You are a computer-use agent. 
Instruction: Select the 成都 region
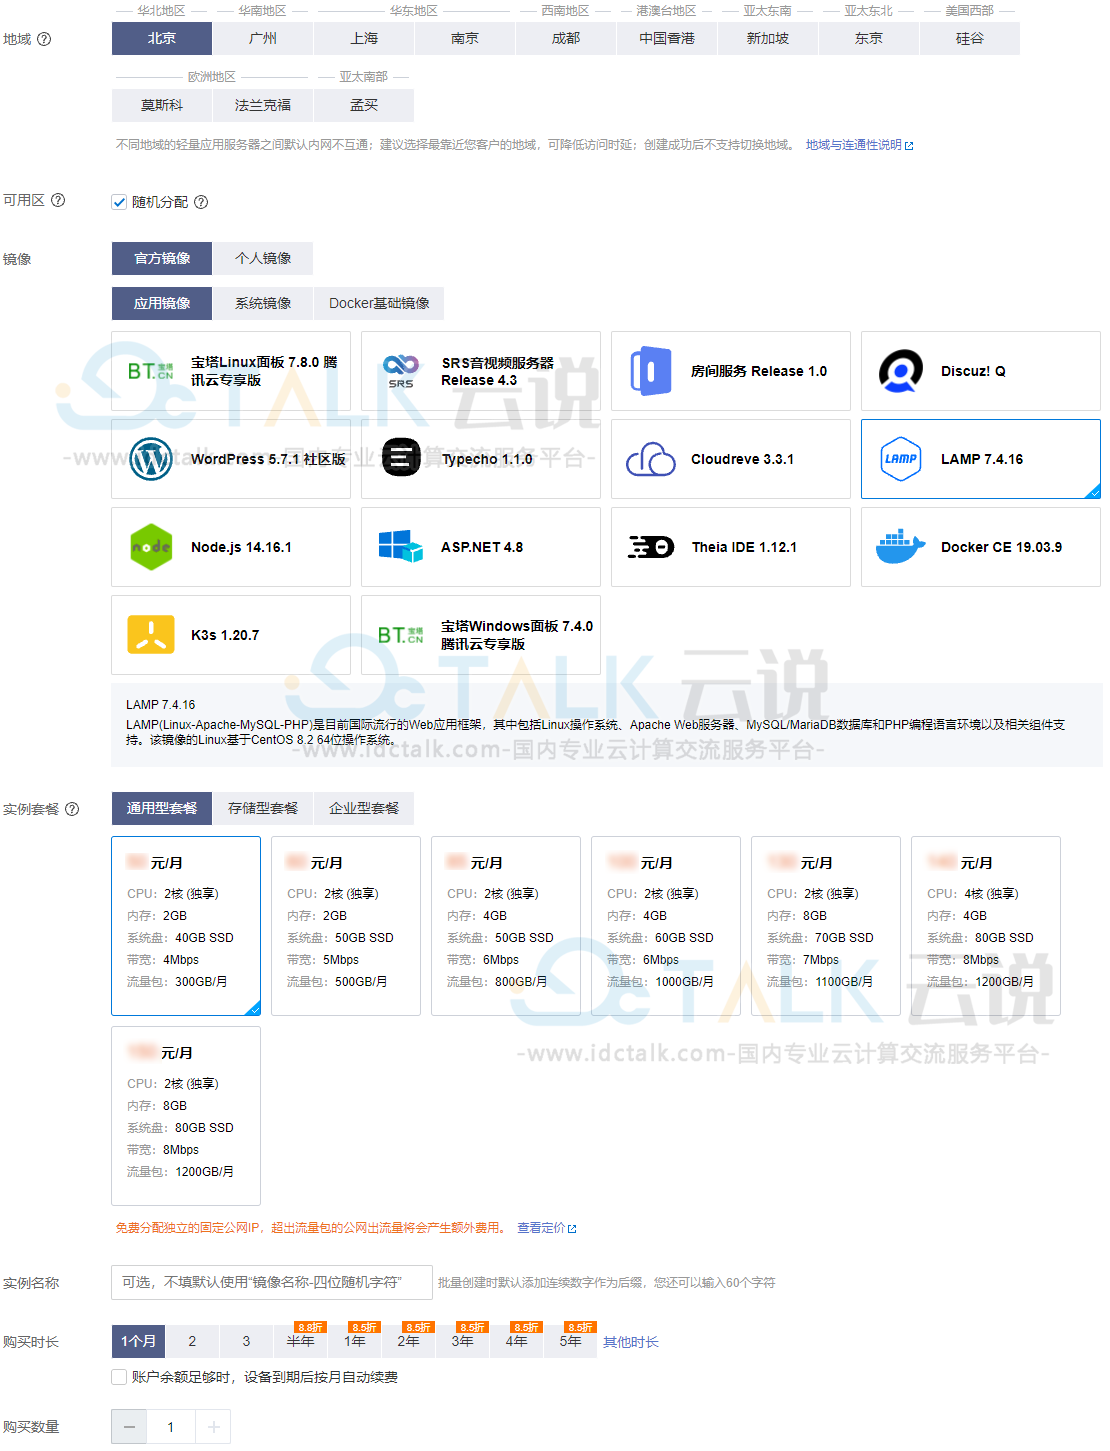[x=566, y=38]
